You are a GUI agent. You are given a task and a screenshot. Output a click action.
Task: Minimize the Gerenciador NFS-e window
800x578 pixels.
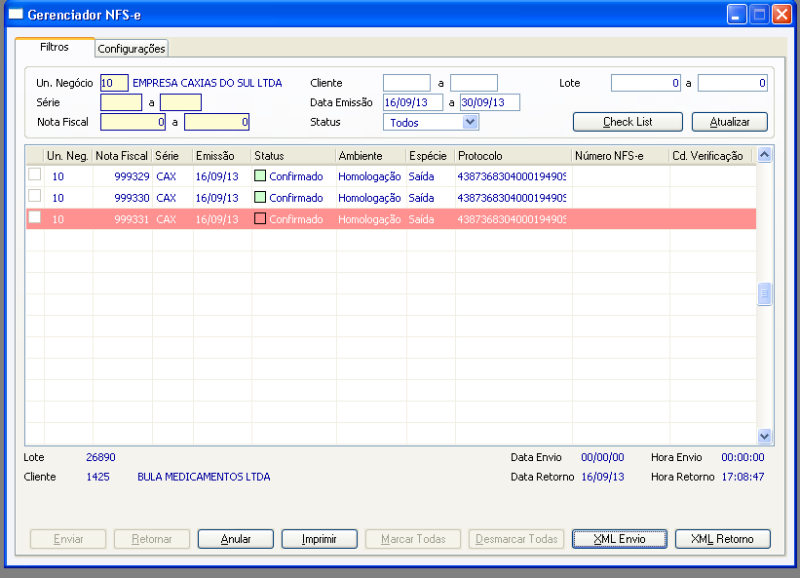736,14
